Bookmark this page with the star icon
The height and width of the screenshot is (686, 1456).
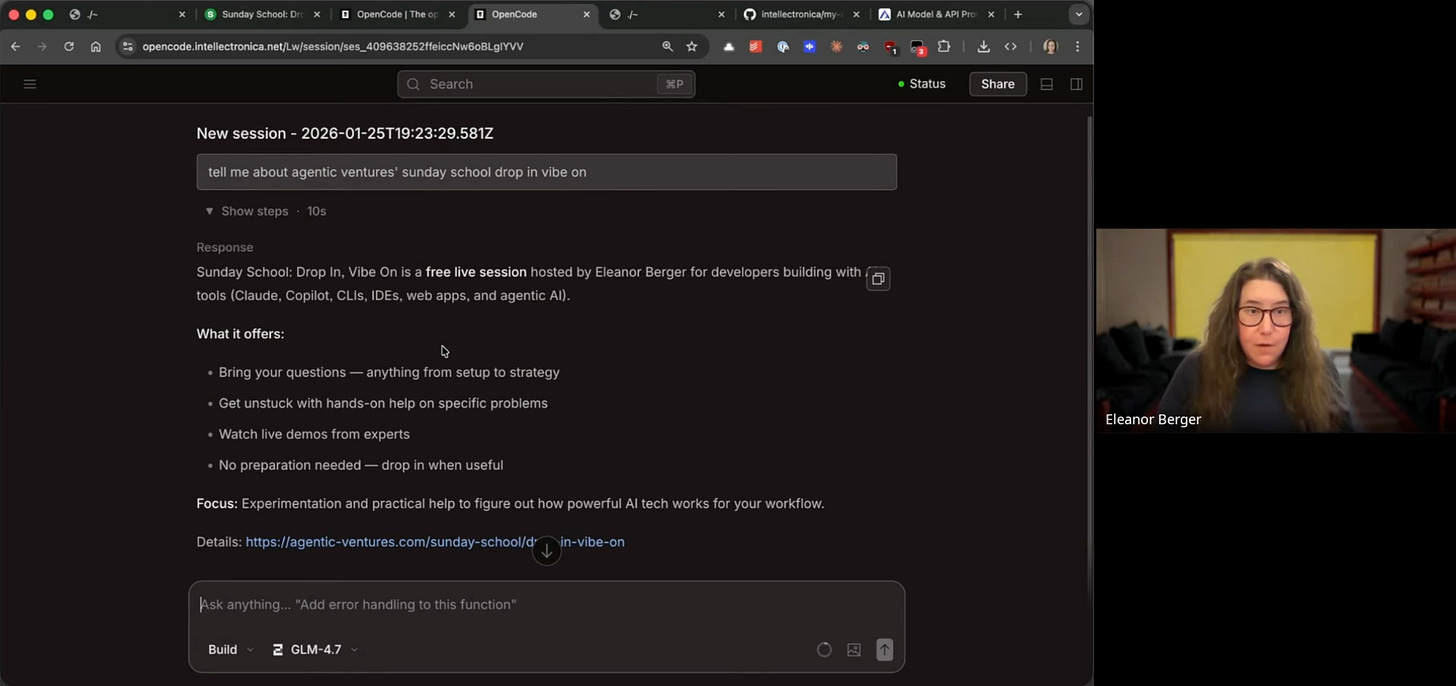(x=692, y=46)
